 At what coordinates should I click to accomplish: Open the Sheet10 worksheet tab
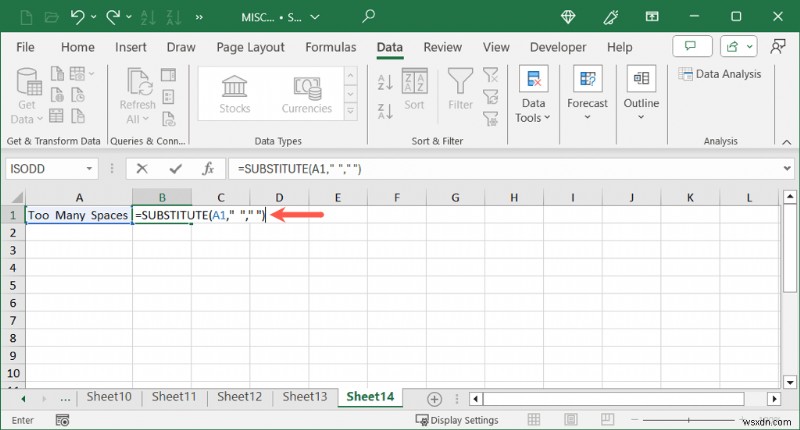[109, 397]
